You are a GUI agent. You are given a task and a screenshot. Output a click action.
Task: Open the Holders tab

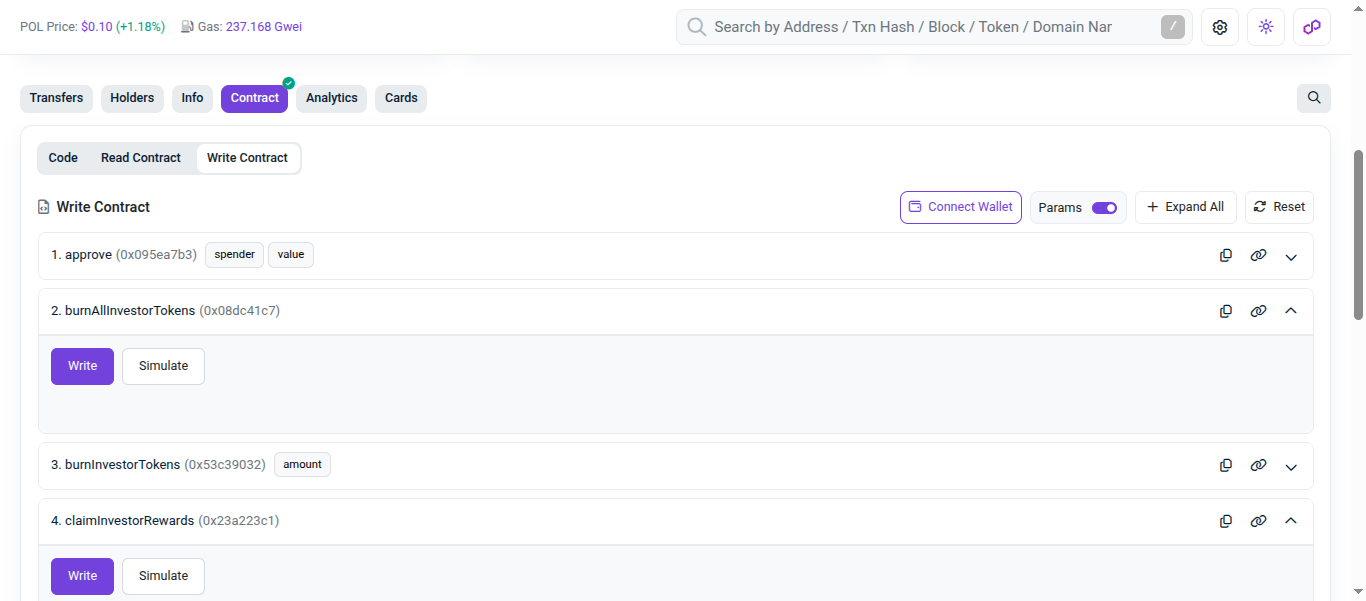(x=132, y=98)
